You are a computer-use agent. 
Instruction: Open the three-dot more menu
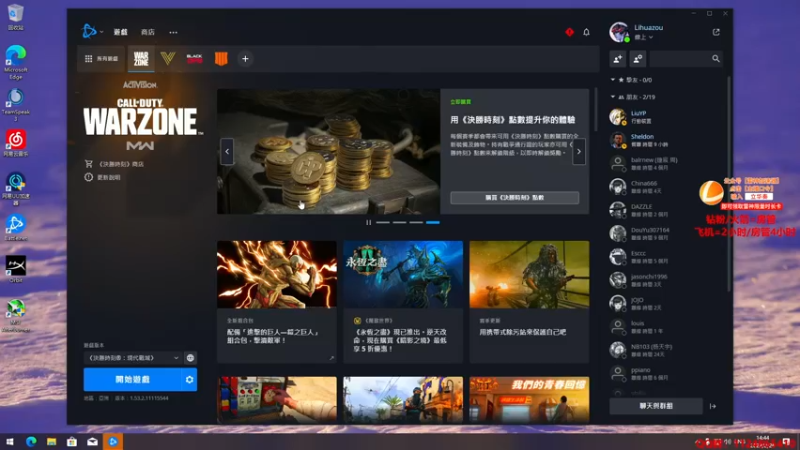click(x=173, y=32)
